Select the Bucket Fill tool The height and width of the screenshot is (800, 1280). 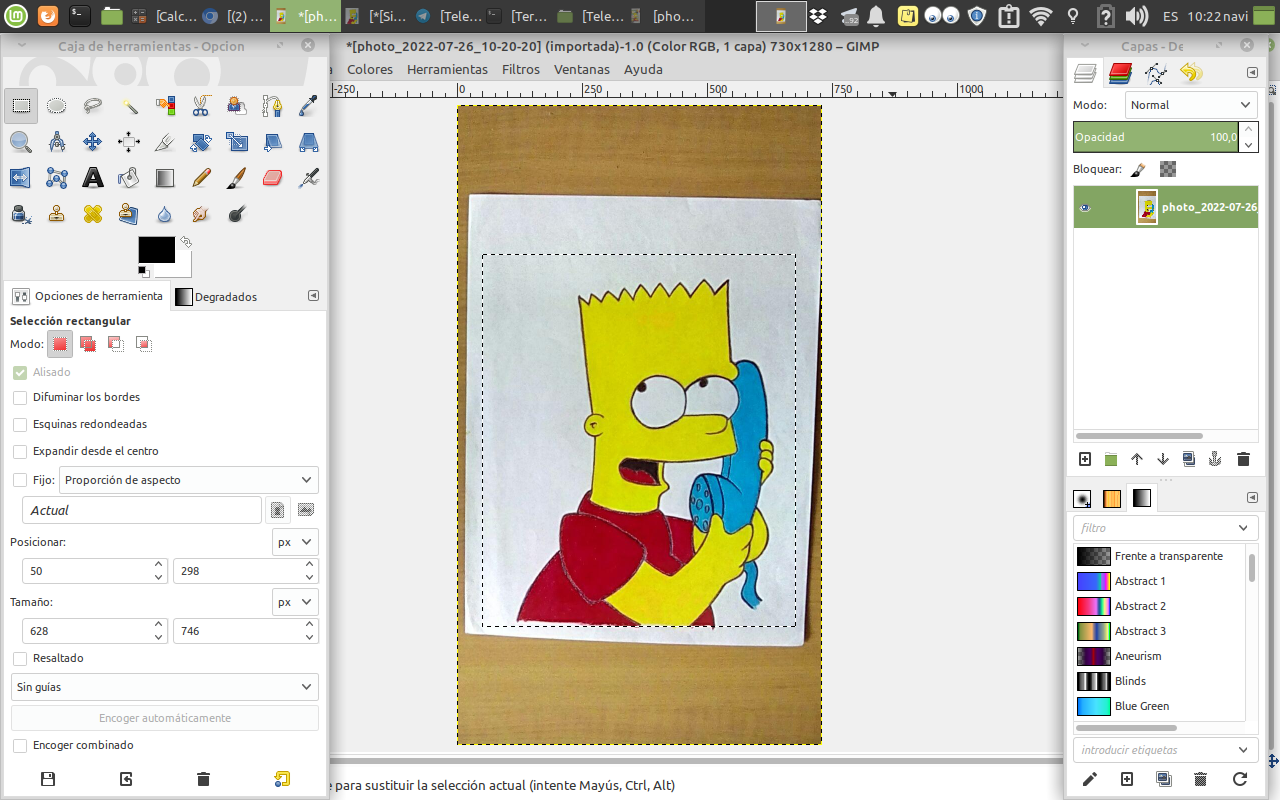point(129,177)
